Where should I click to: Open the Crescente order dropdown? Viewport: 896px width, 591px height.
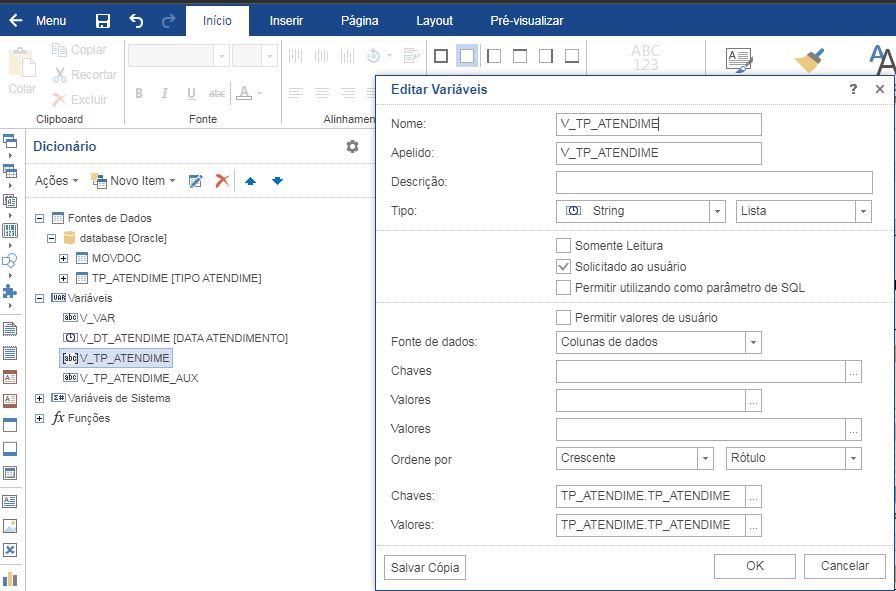(x=705, y=458)
